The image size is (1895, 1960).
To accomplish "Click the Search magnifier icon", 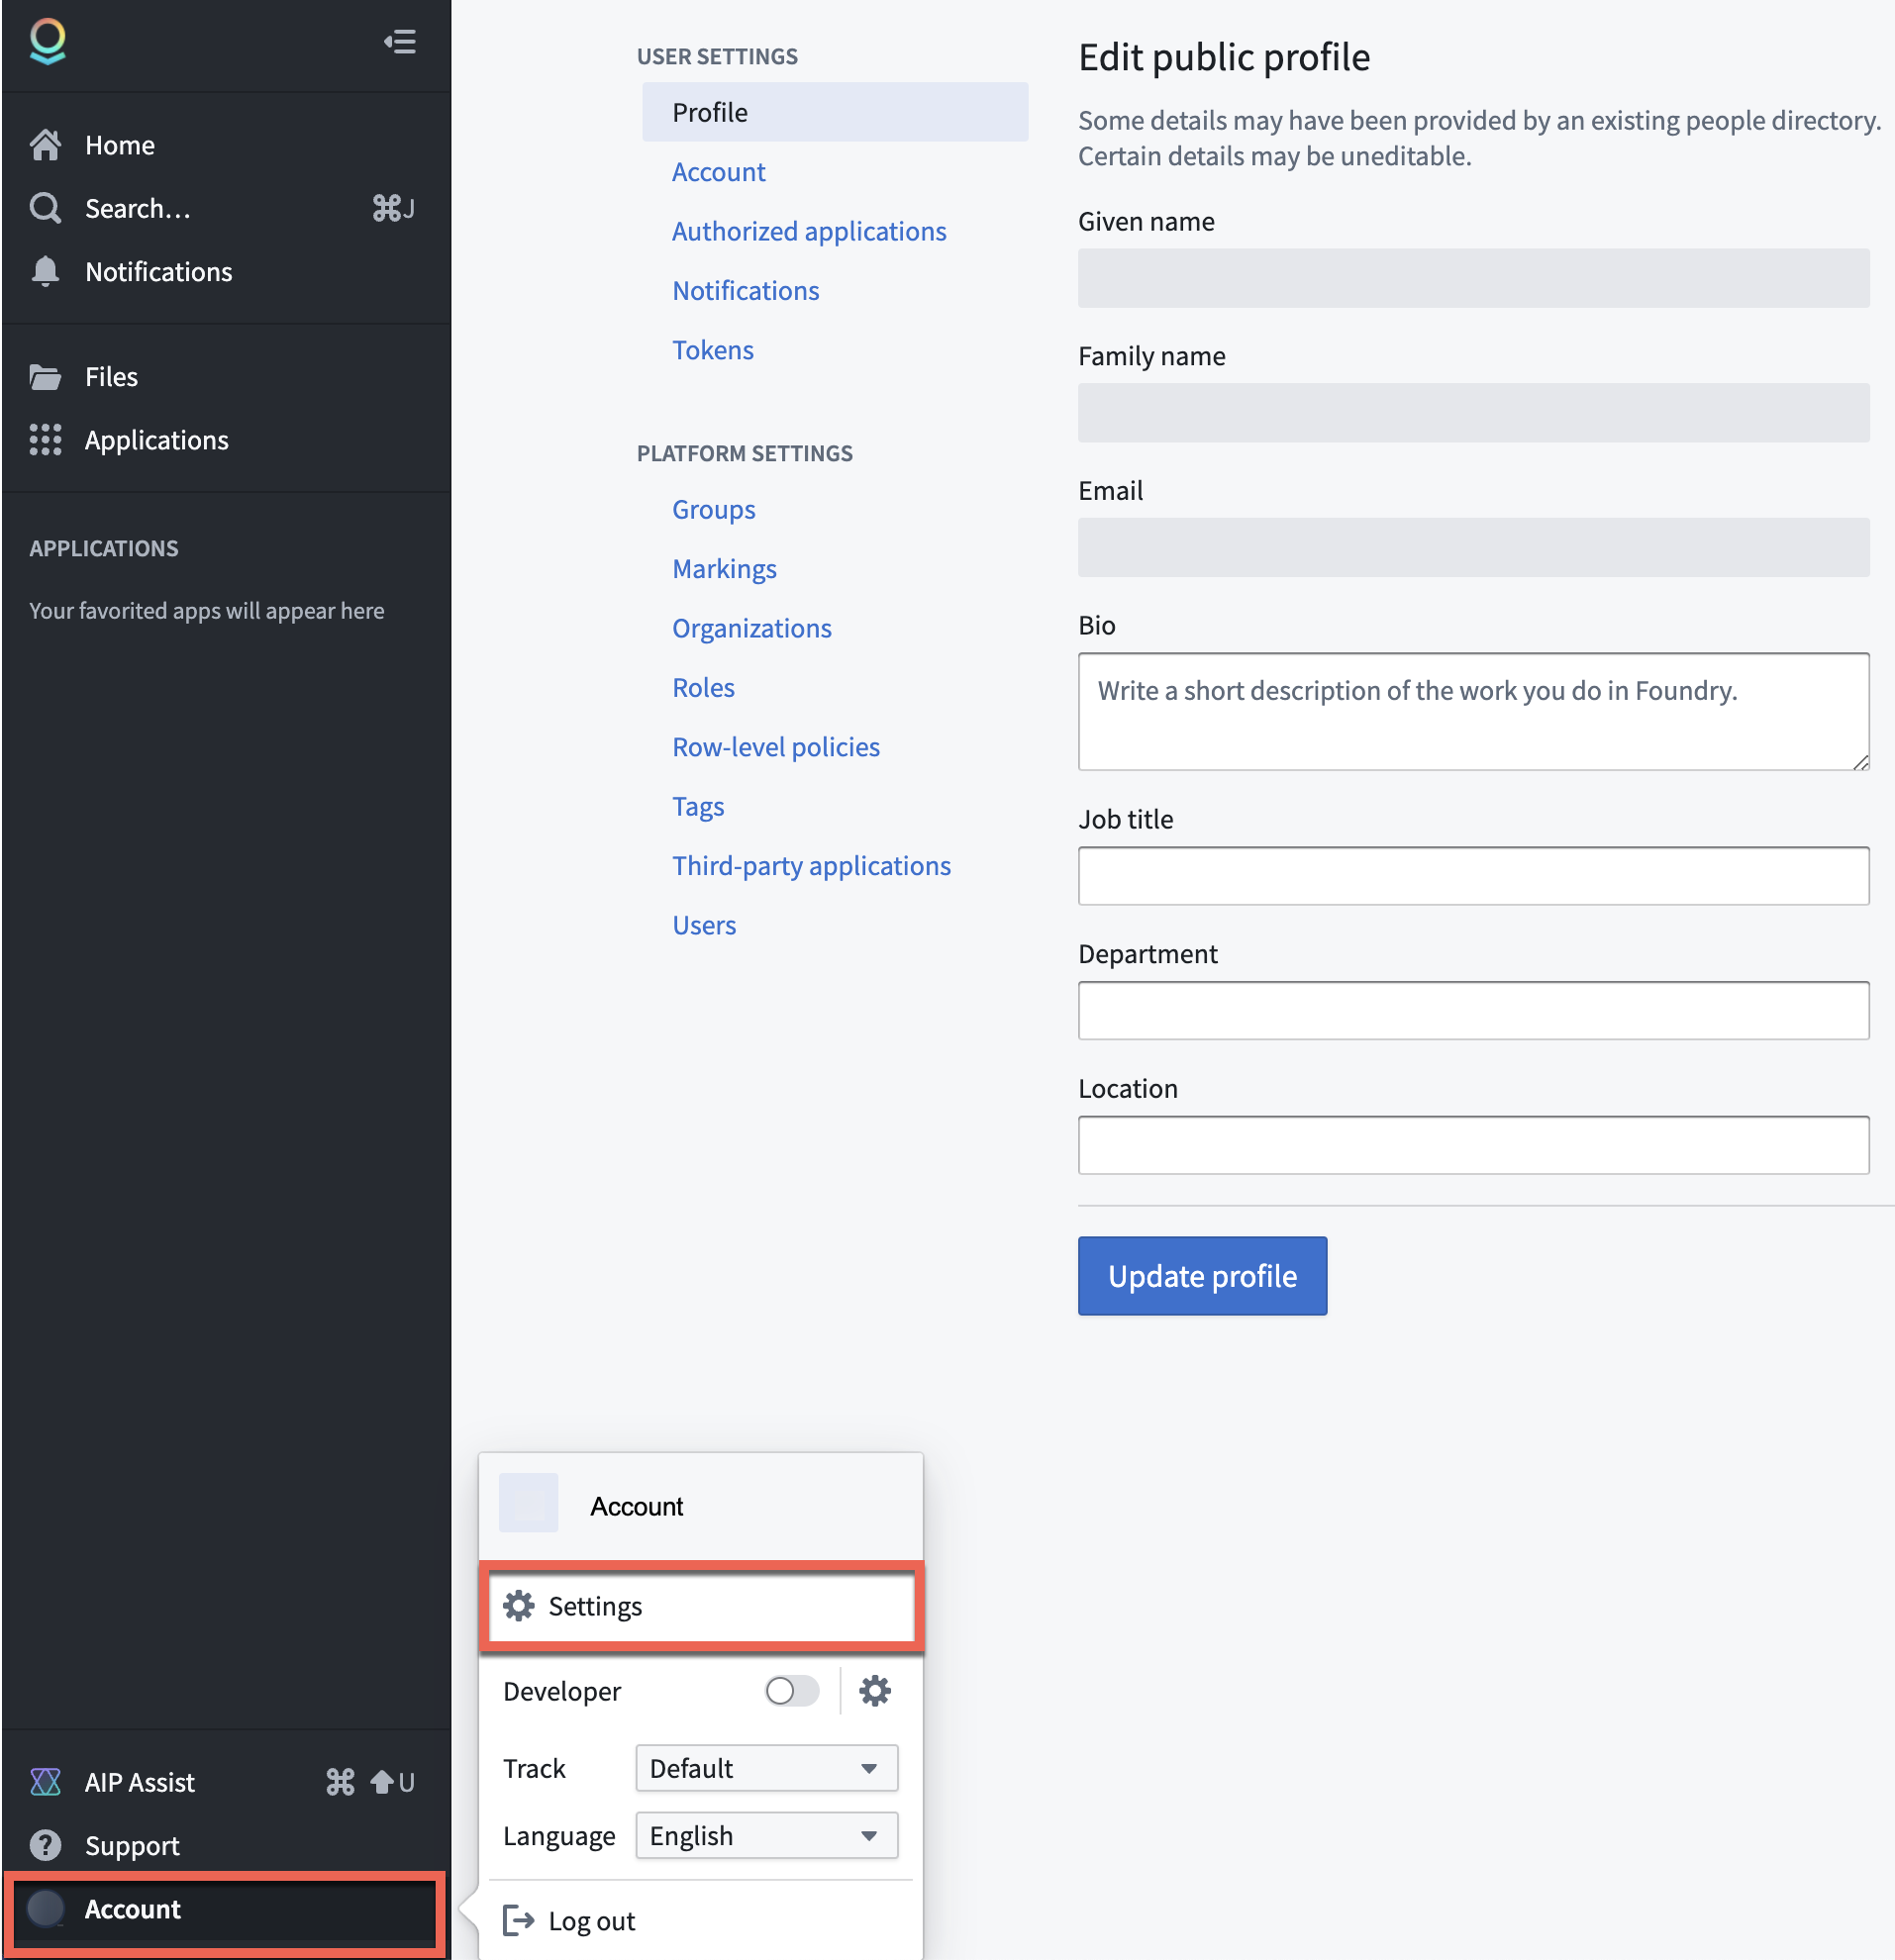I will [x=45, y=208].
